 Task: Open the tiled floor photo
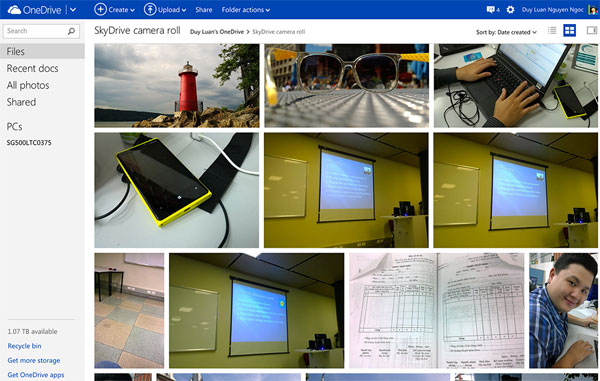129,311
